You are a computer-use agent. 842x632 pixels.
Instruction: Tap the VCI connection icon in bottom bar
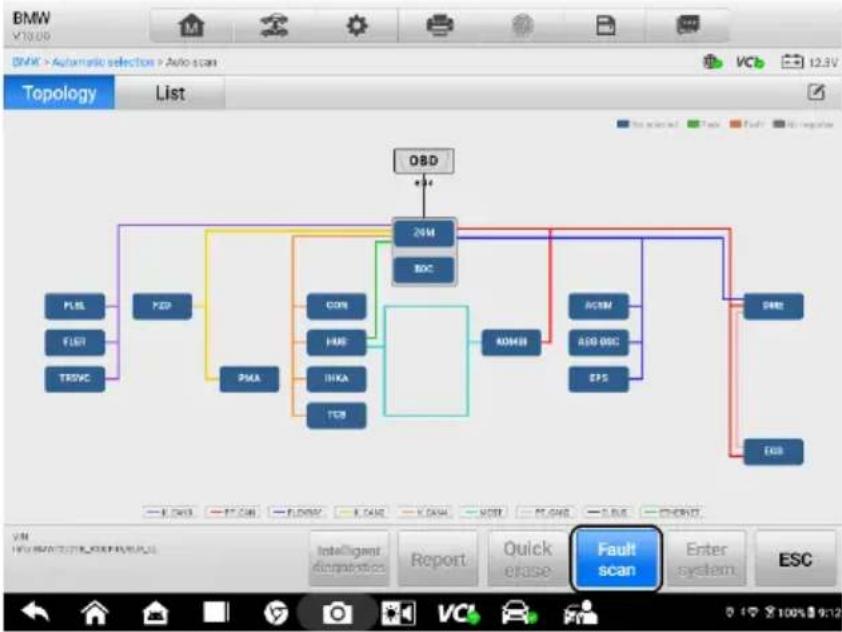(458, 613)
